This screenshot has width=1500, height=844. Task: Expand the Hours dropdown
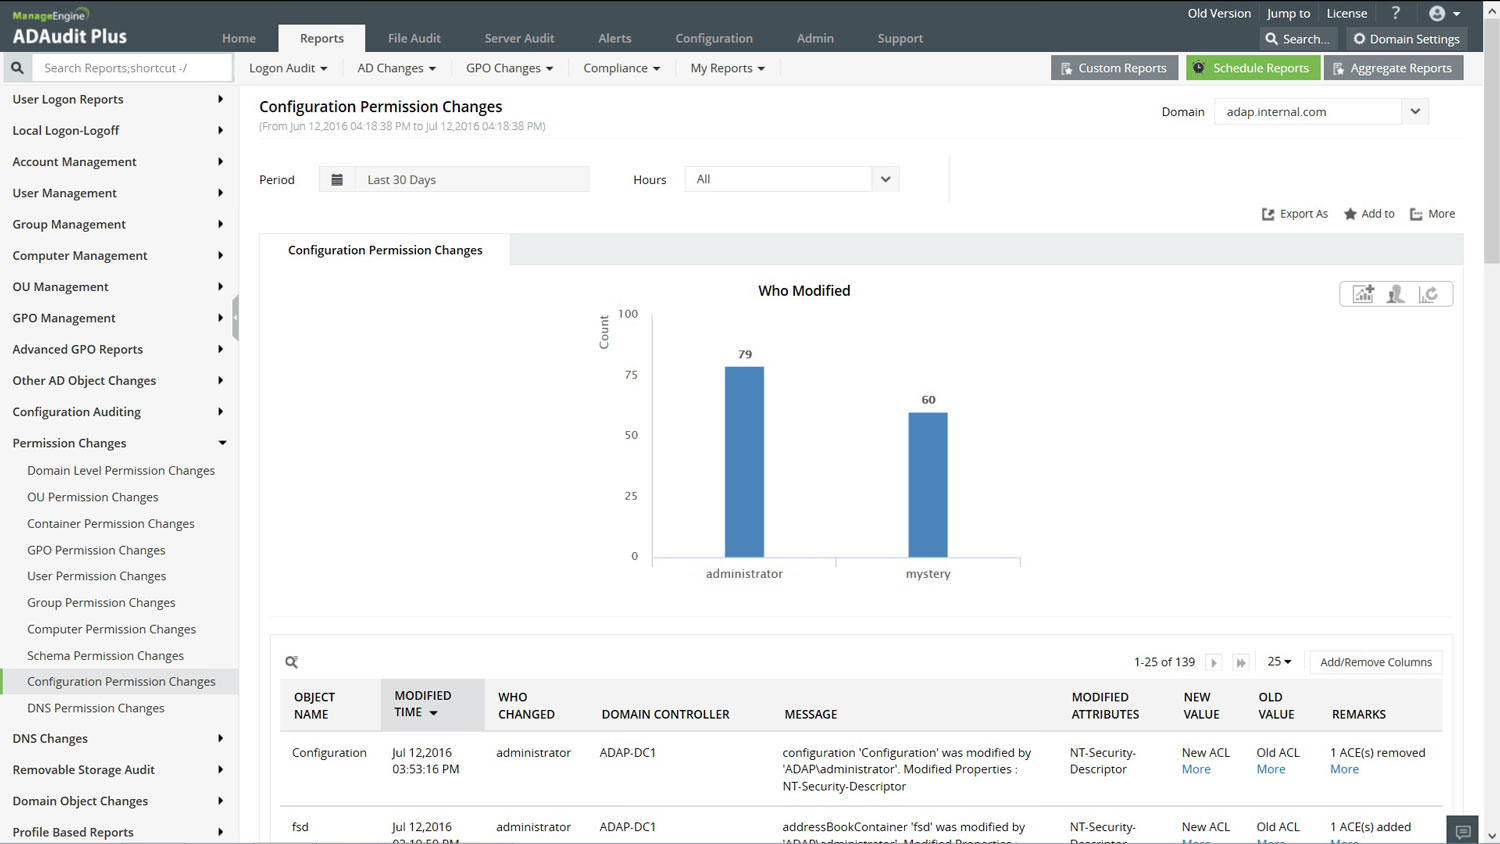[885, 179]
